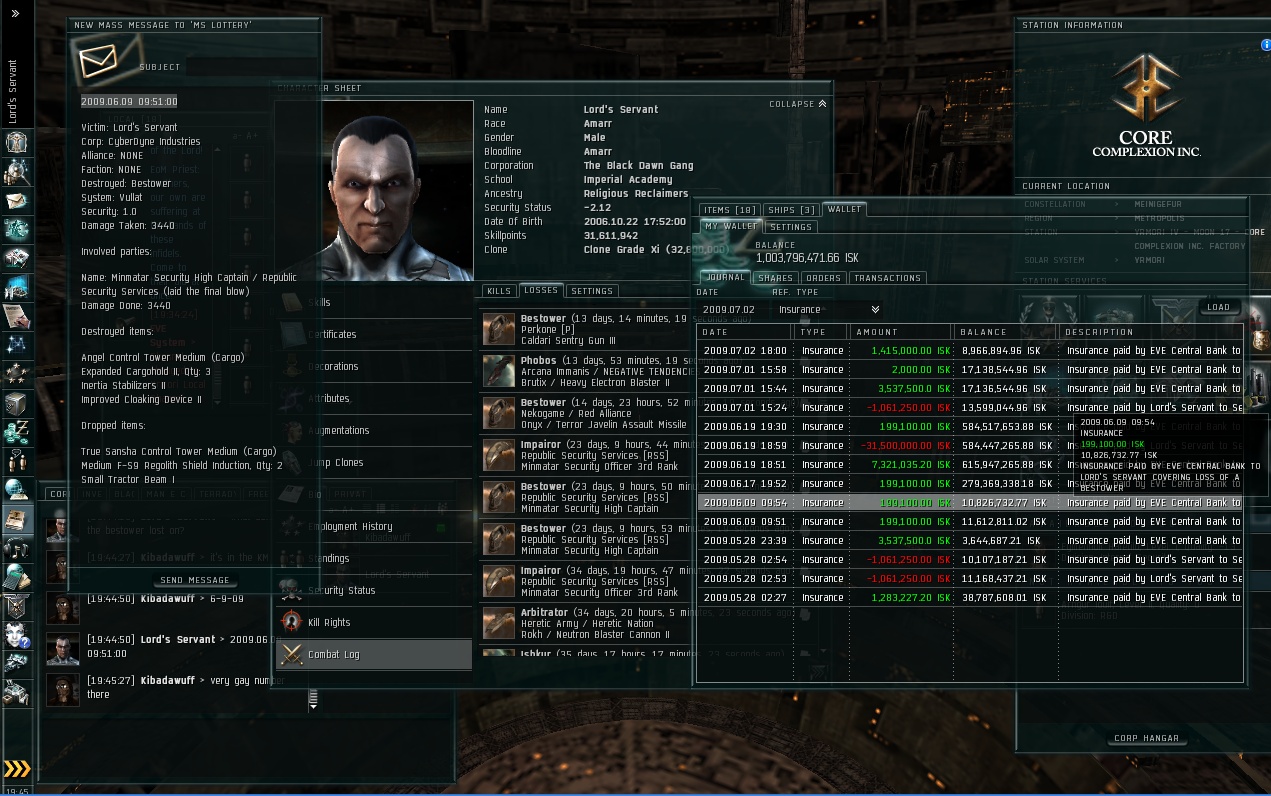
Task: Click the mail Subject input field
Action: click(250, 67)
